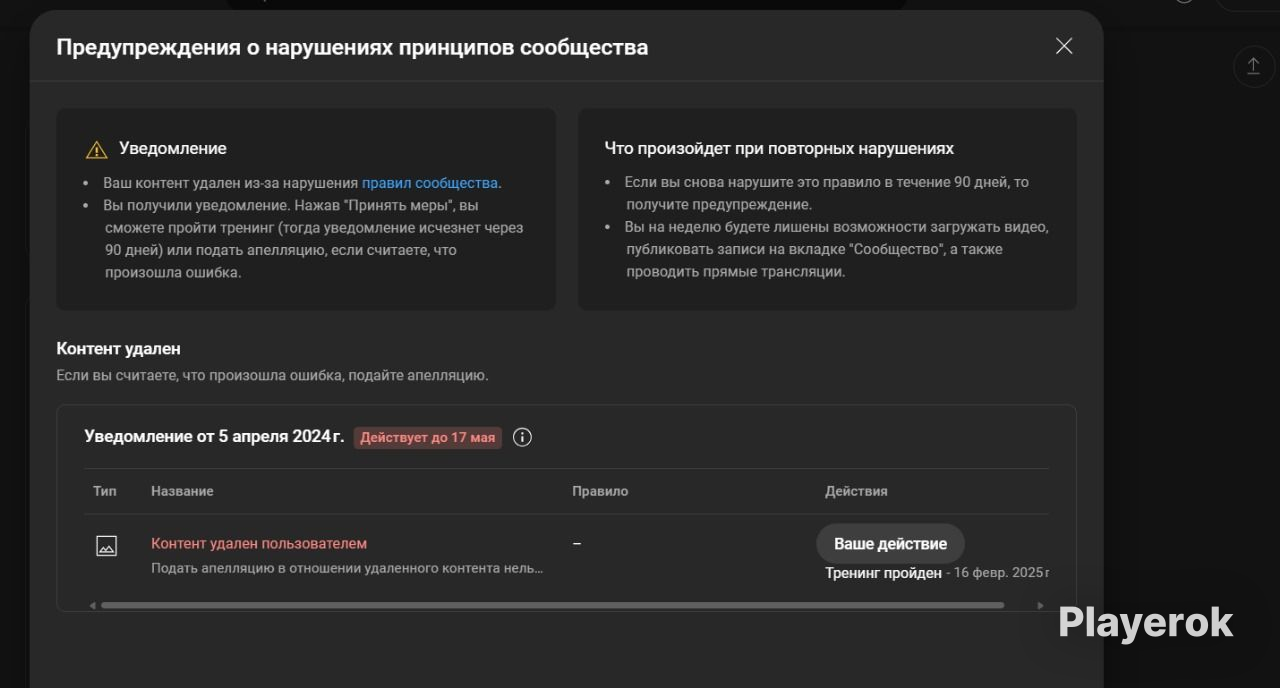Click the upload icon behind the dialog

coord(1253,66)
